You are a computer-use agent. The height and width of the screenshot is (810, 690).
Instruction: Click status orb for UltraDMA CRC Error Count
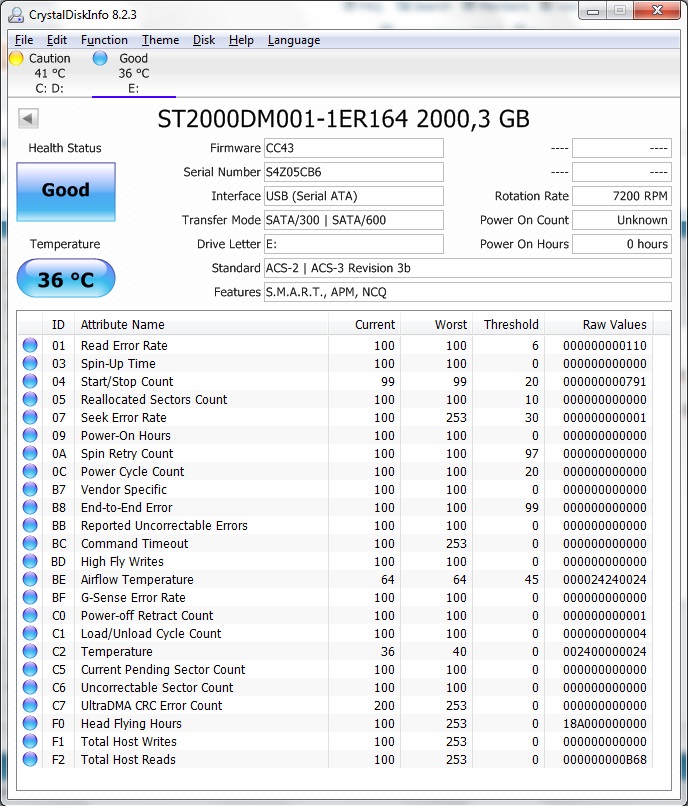(x=30, y=705)
